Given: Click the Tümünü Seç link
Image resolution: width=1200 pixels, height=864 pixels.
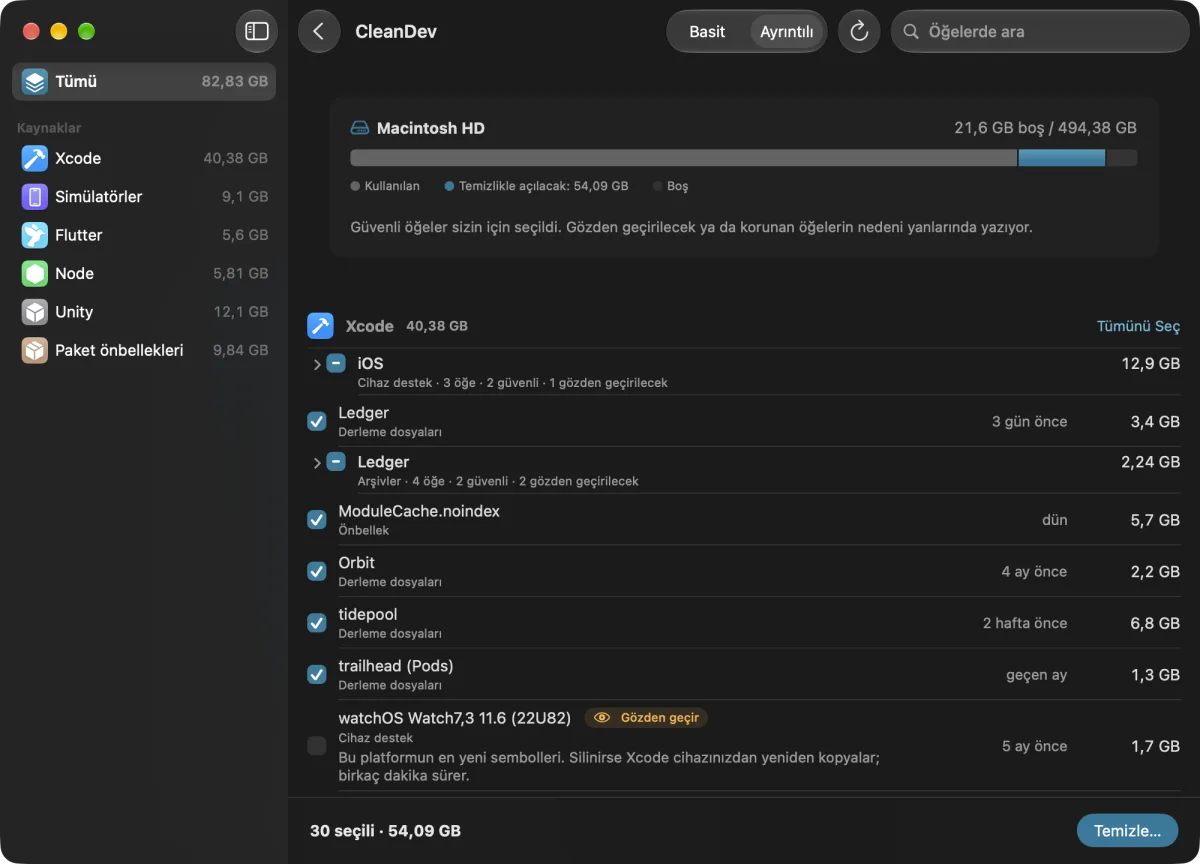Looking at the screenshot, I should [1138, 327].
